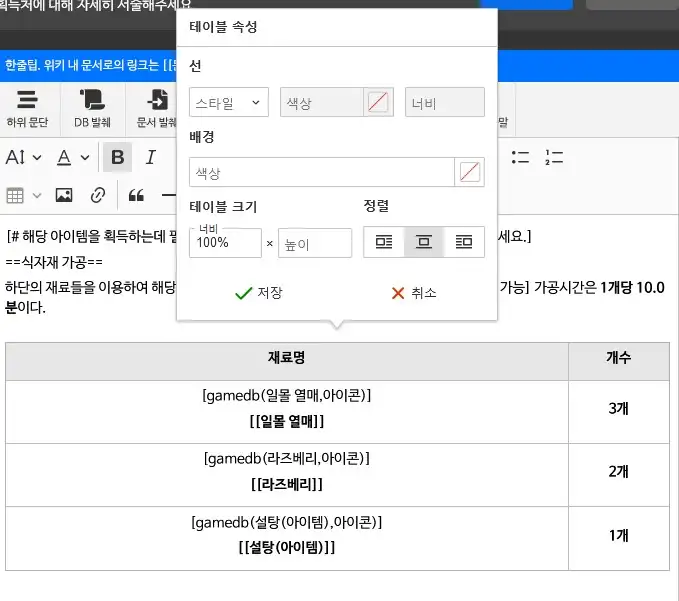Image resolution: width=679 pixels, height=601 pixels.
Task: Click the 문서 발췌 document icon
Action: tap(157, 100)
